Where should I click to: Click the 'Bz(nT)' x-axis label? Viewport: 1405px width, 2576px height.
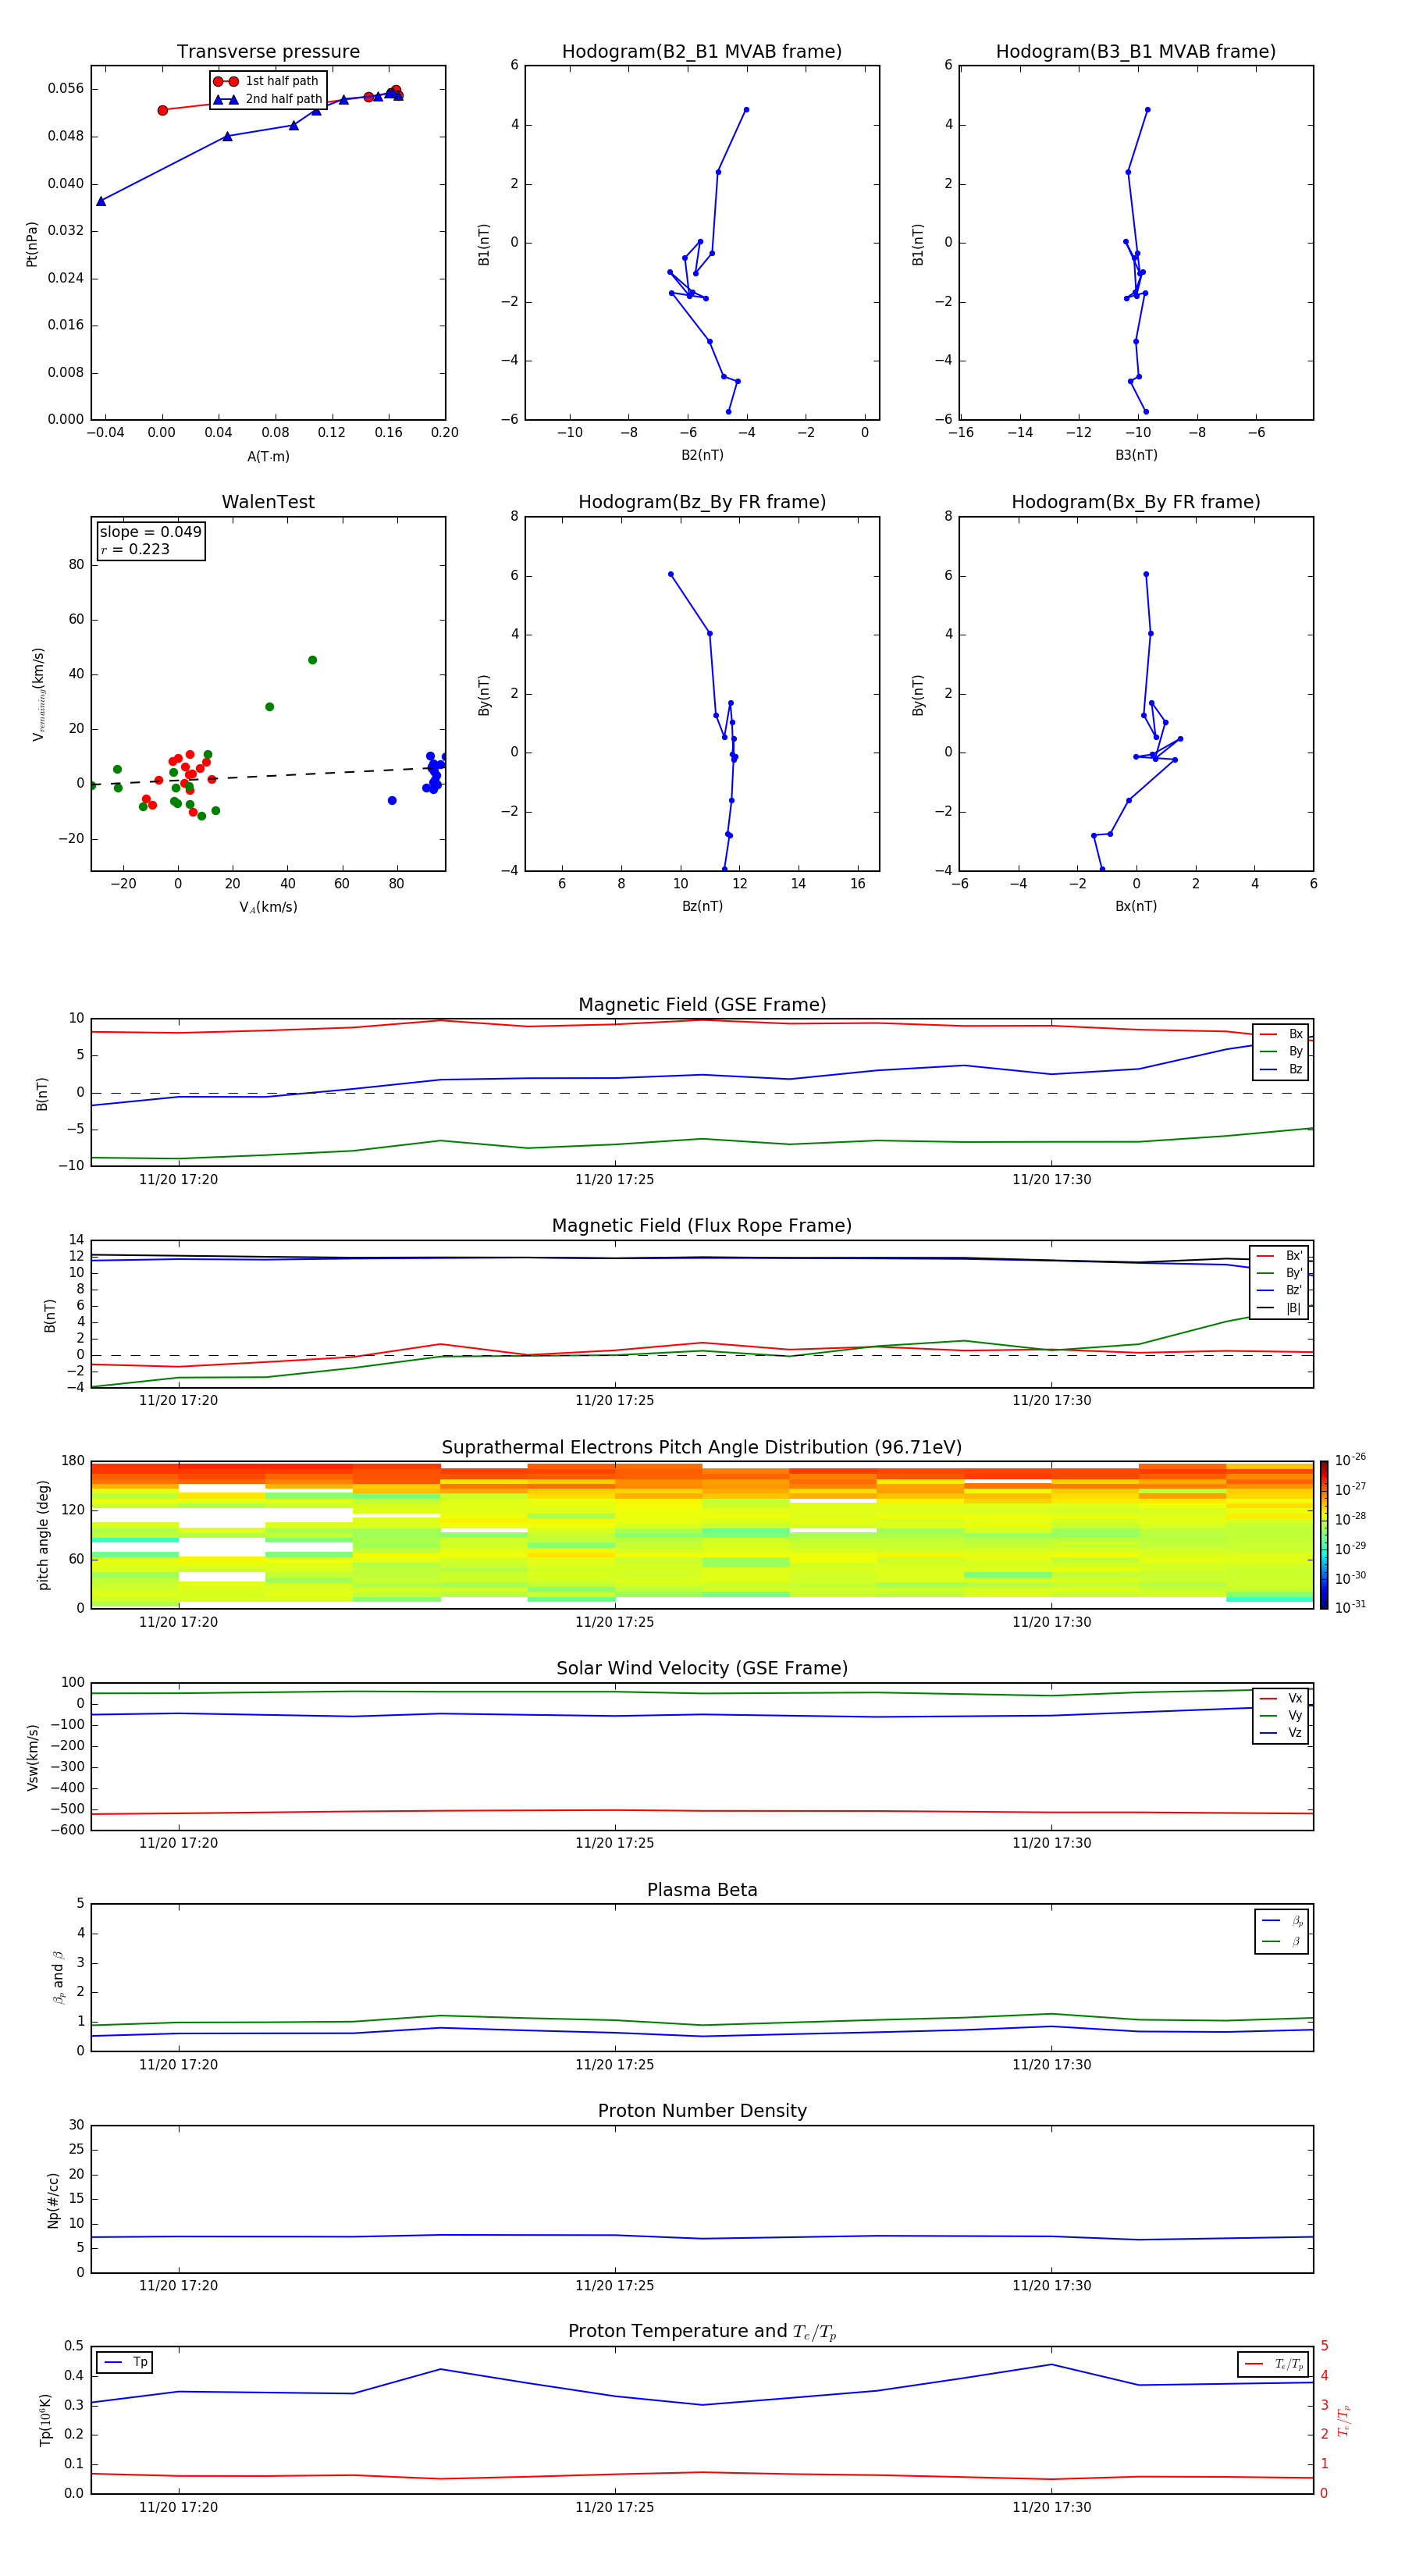[x=702, y=906]
